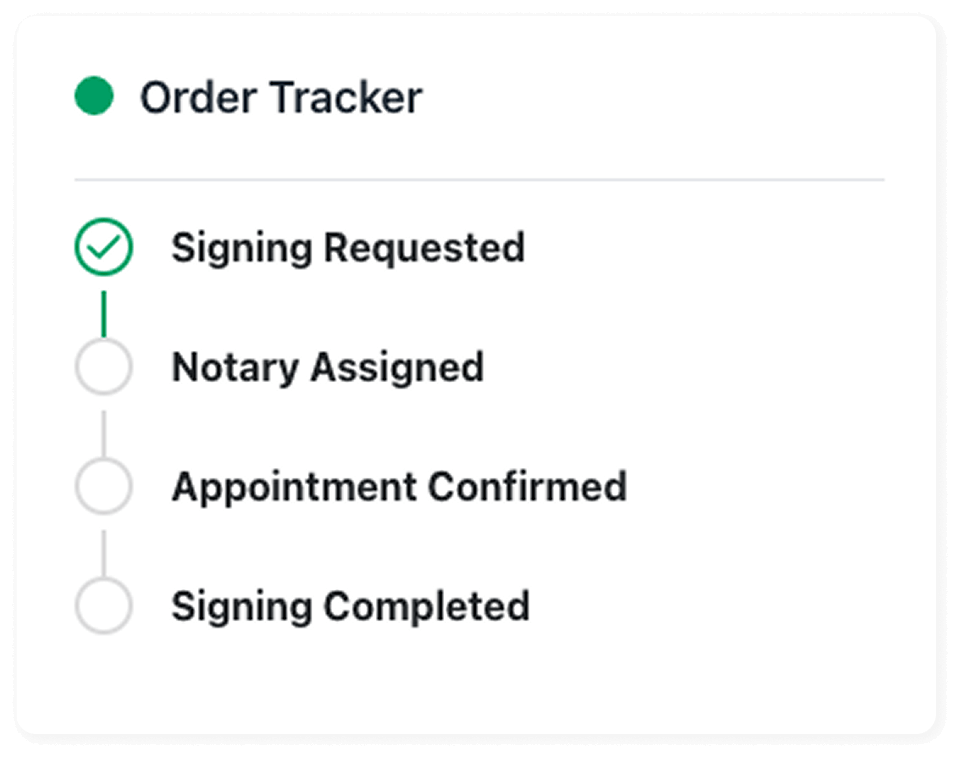Click the gray connector below Notary Assigned
960x758 pixels.
103,433
